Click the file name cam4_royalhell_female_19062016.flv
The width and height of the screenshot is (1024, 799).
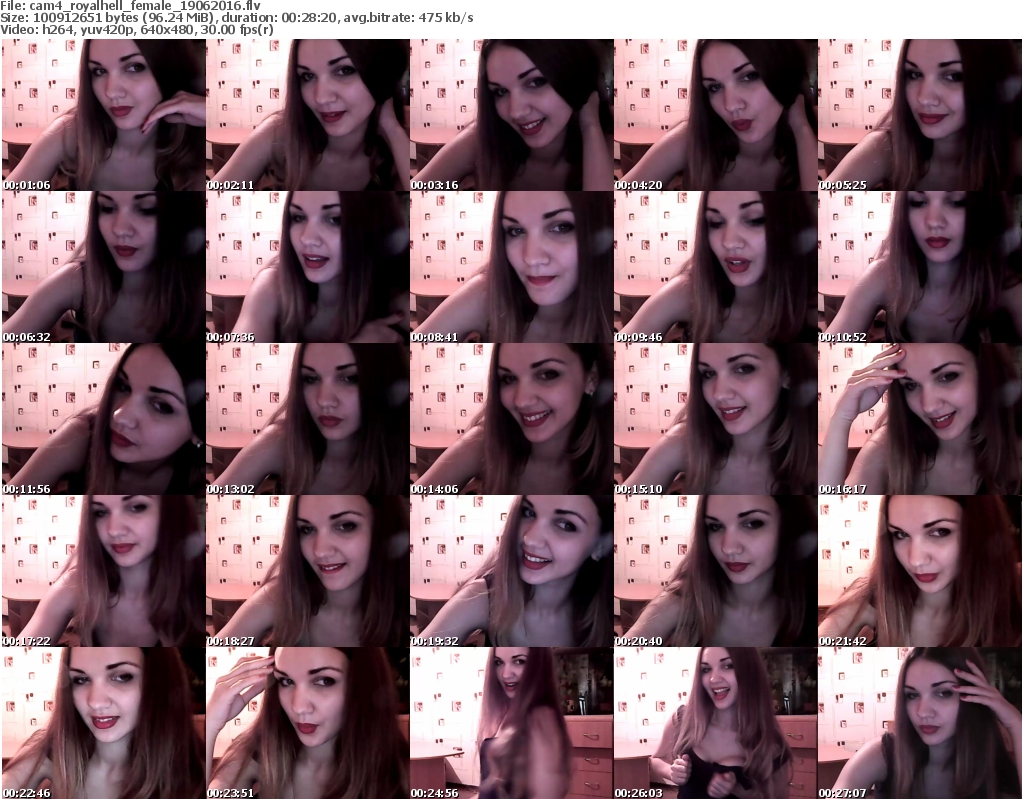point(145,6)
